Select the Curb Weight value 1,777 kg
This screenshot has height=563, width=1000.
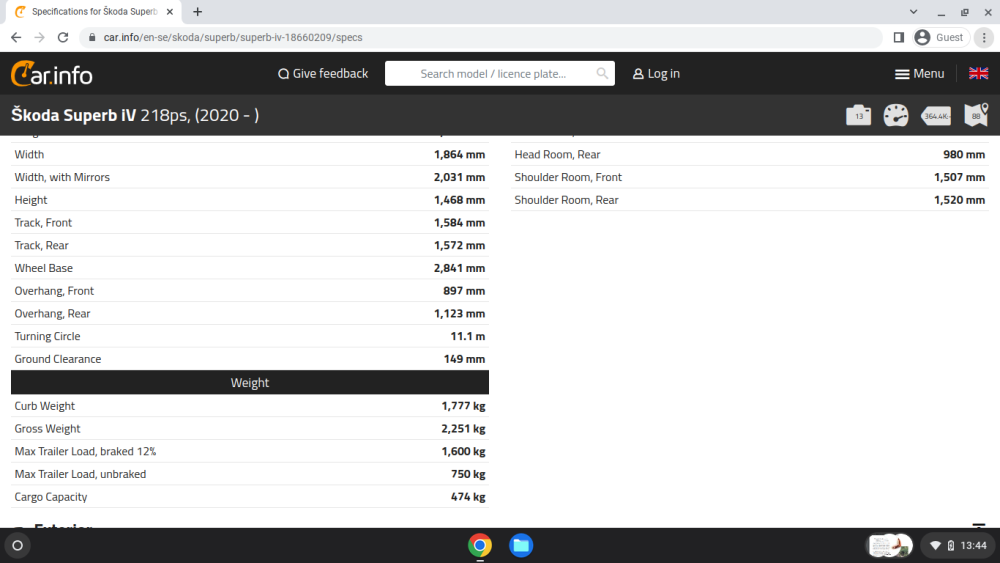coord(463,406)
